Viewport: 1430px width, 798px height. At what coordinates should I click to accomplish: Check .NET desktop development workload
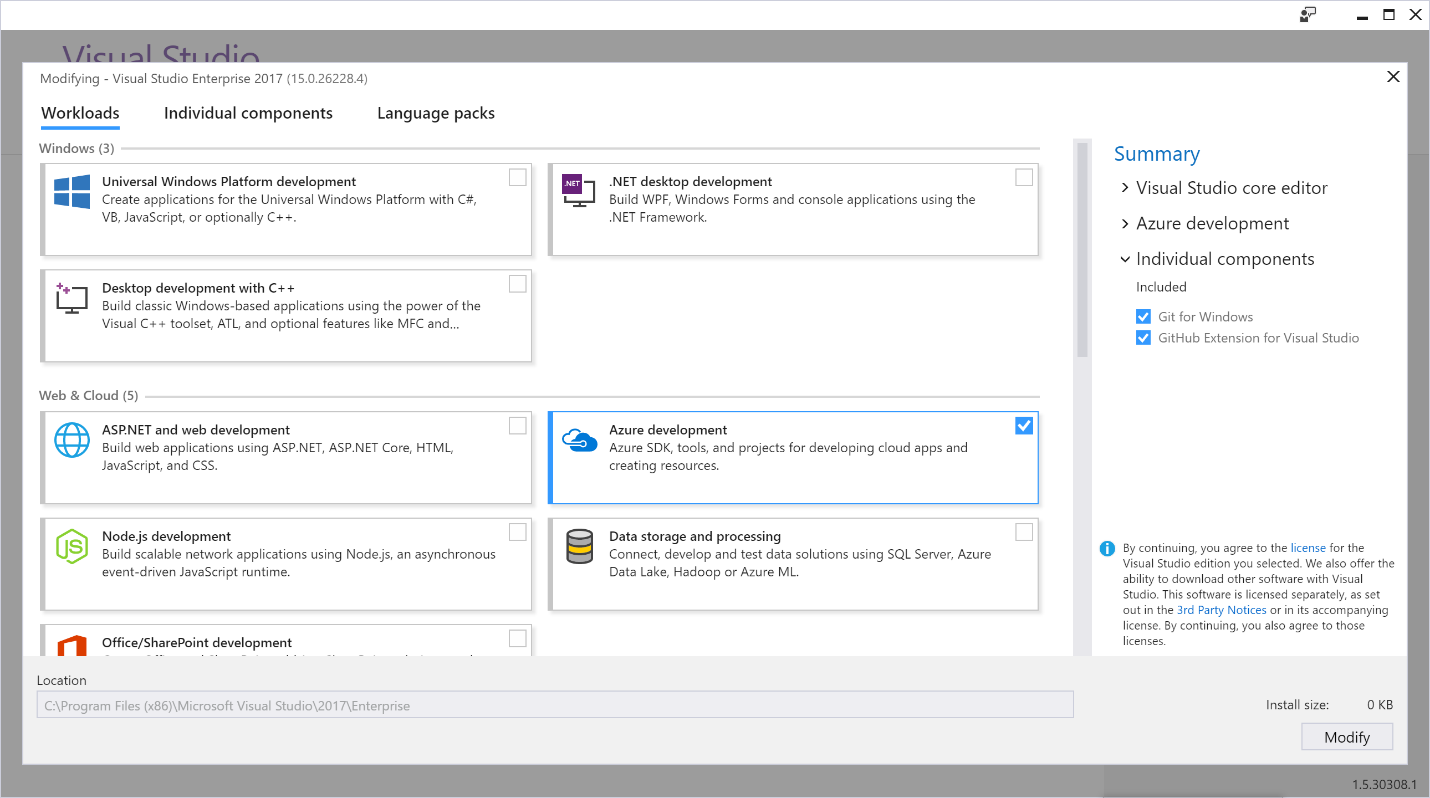point(1024,177)
